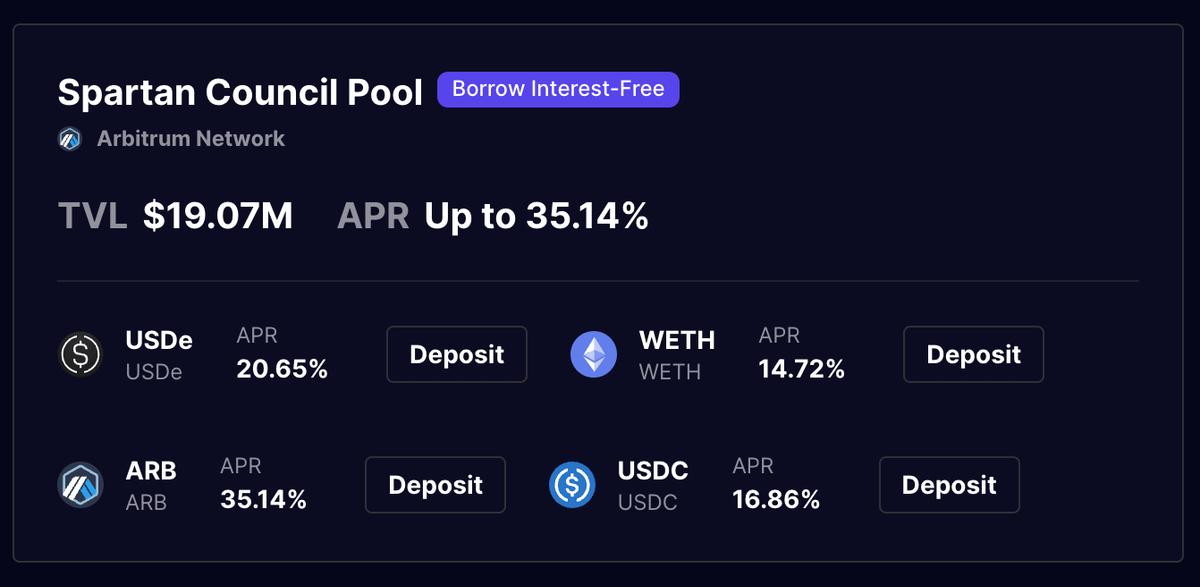The height and width of the screenshot is (587, 1200).
Task: Click the blue USDC coin icon
Action: 573,485
